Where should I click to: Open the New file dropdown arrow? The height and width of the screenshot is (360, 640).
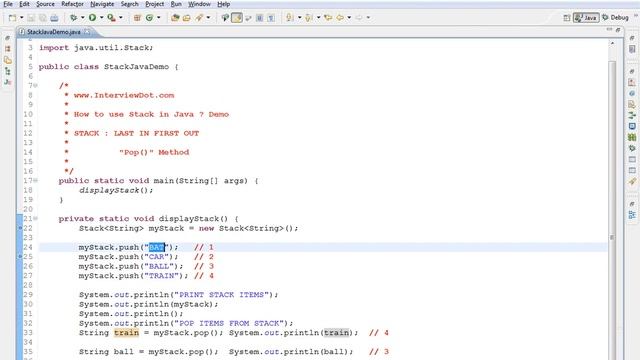pyautogui.click(x=22, y=18)
